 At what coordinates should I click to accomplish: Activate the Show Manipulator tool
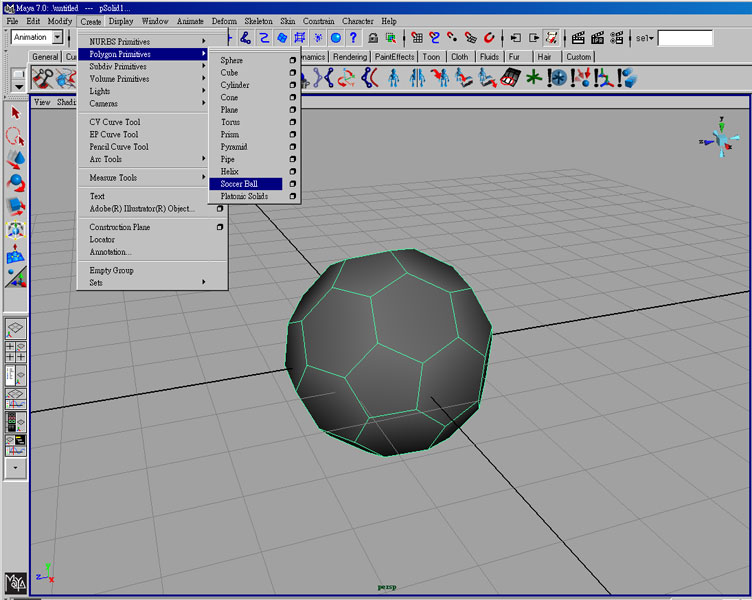click(x=15, y=277)
